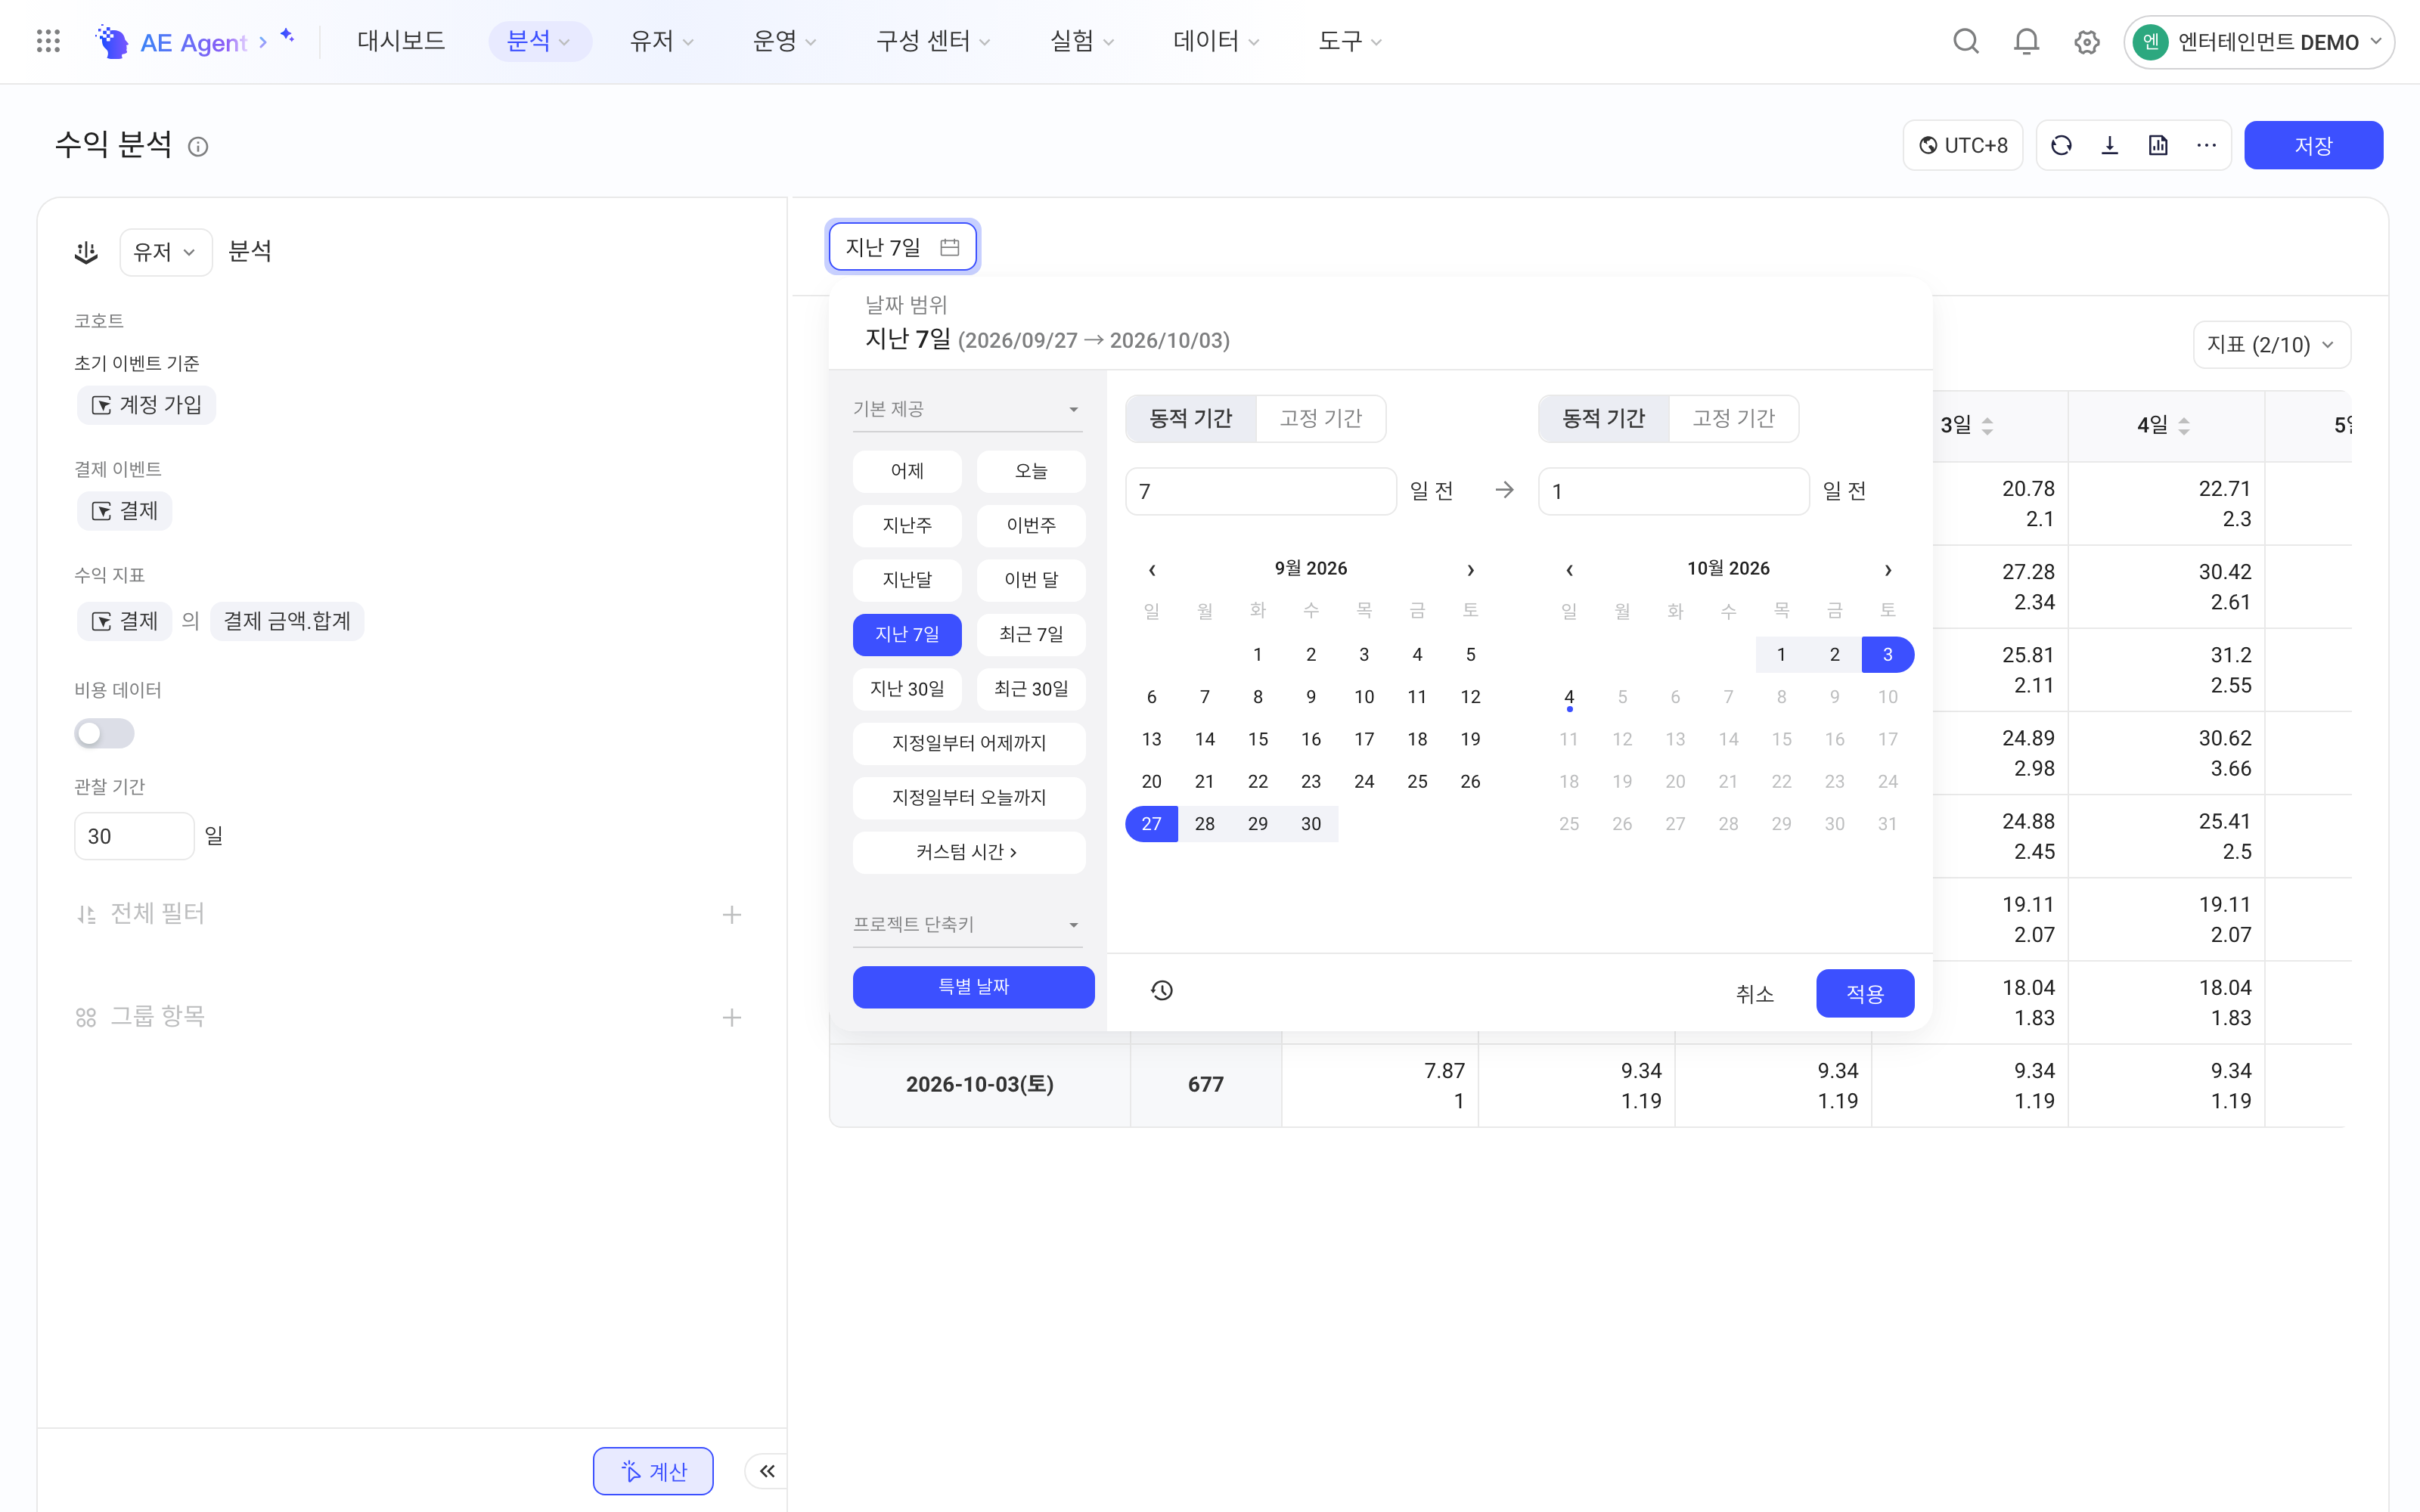The height and width of the screenshot is (1512, 2420).
Task: Click the 관찰 기간 days input field
Action: coord(134,836)
